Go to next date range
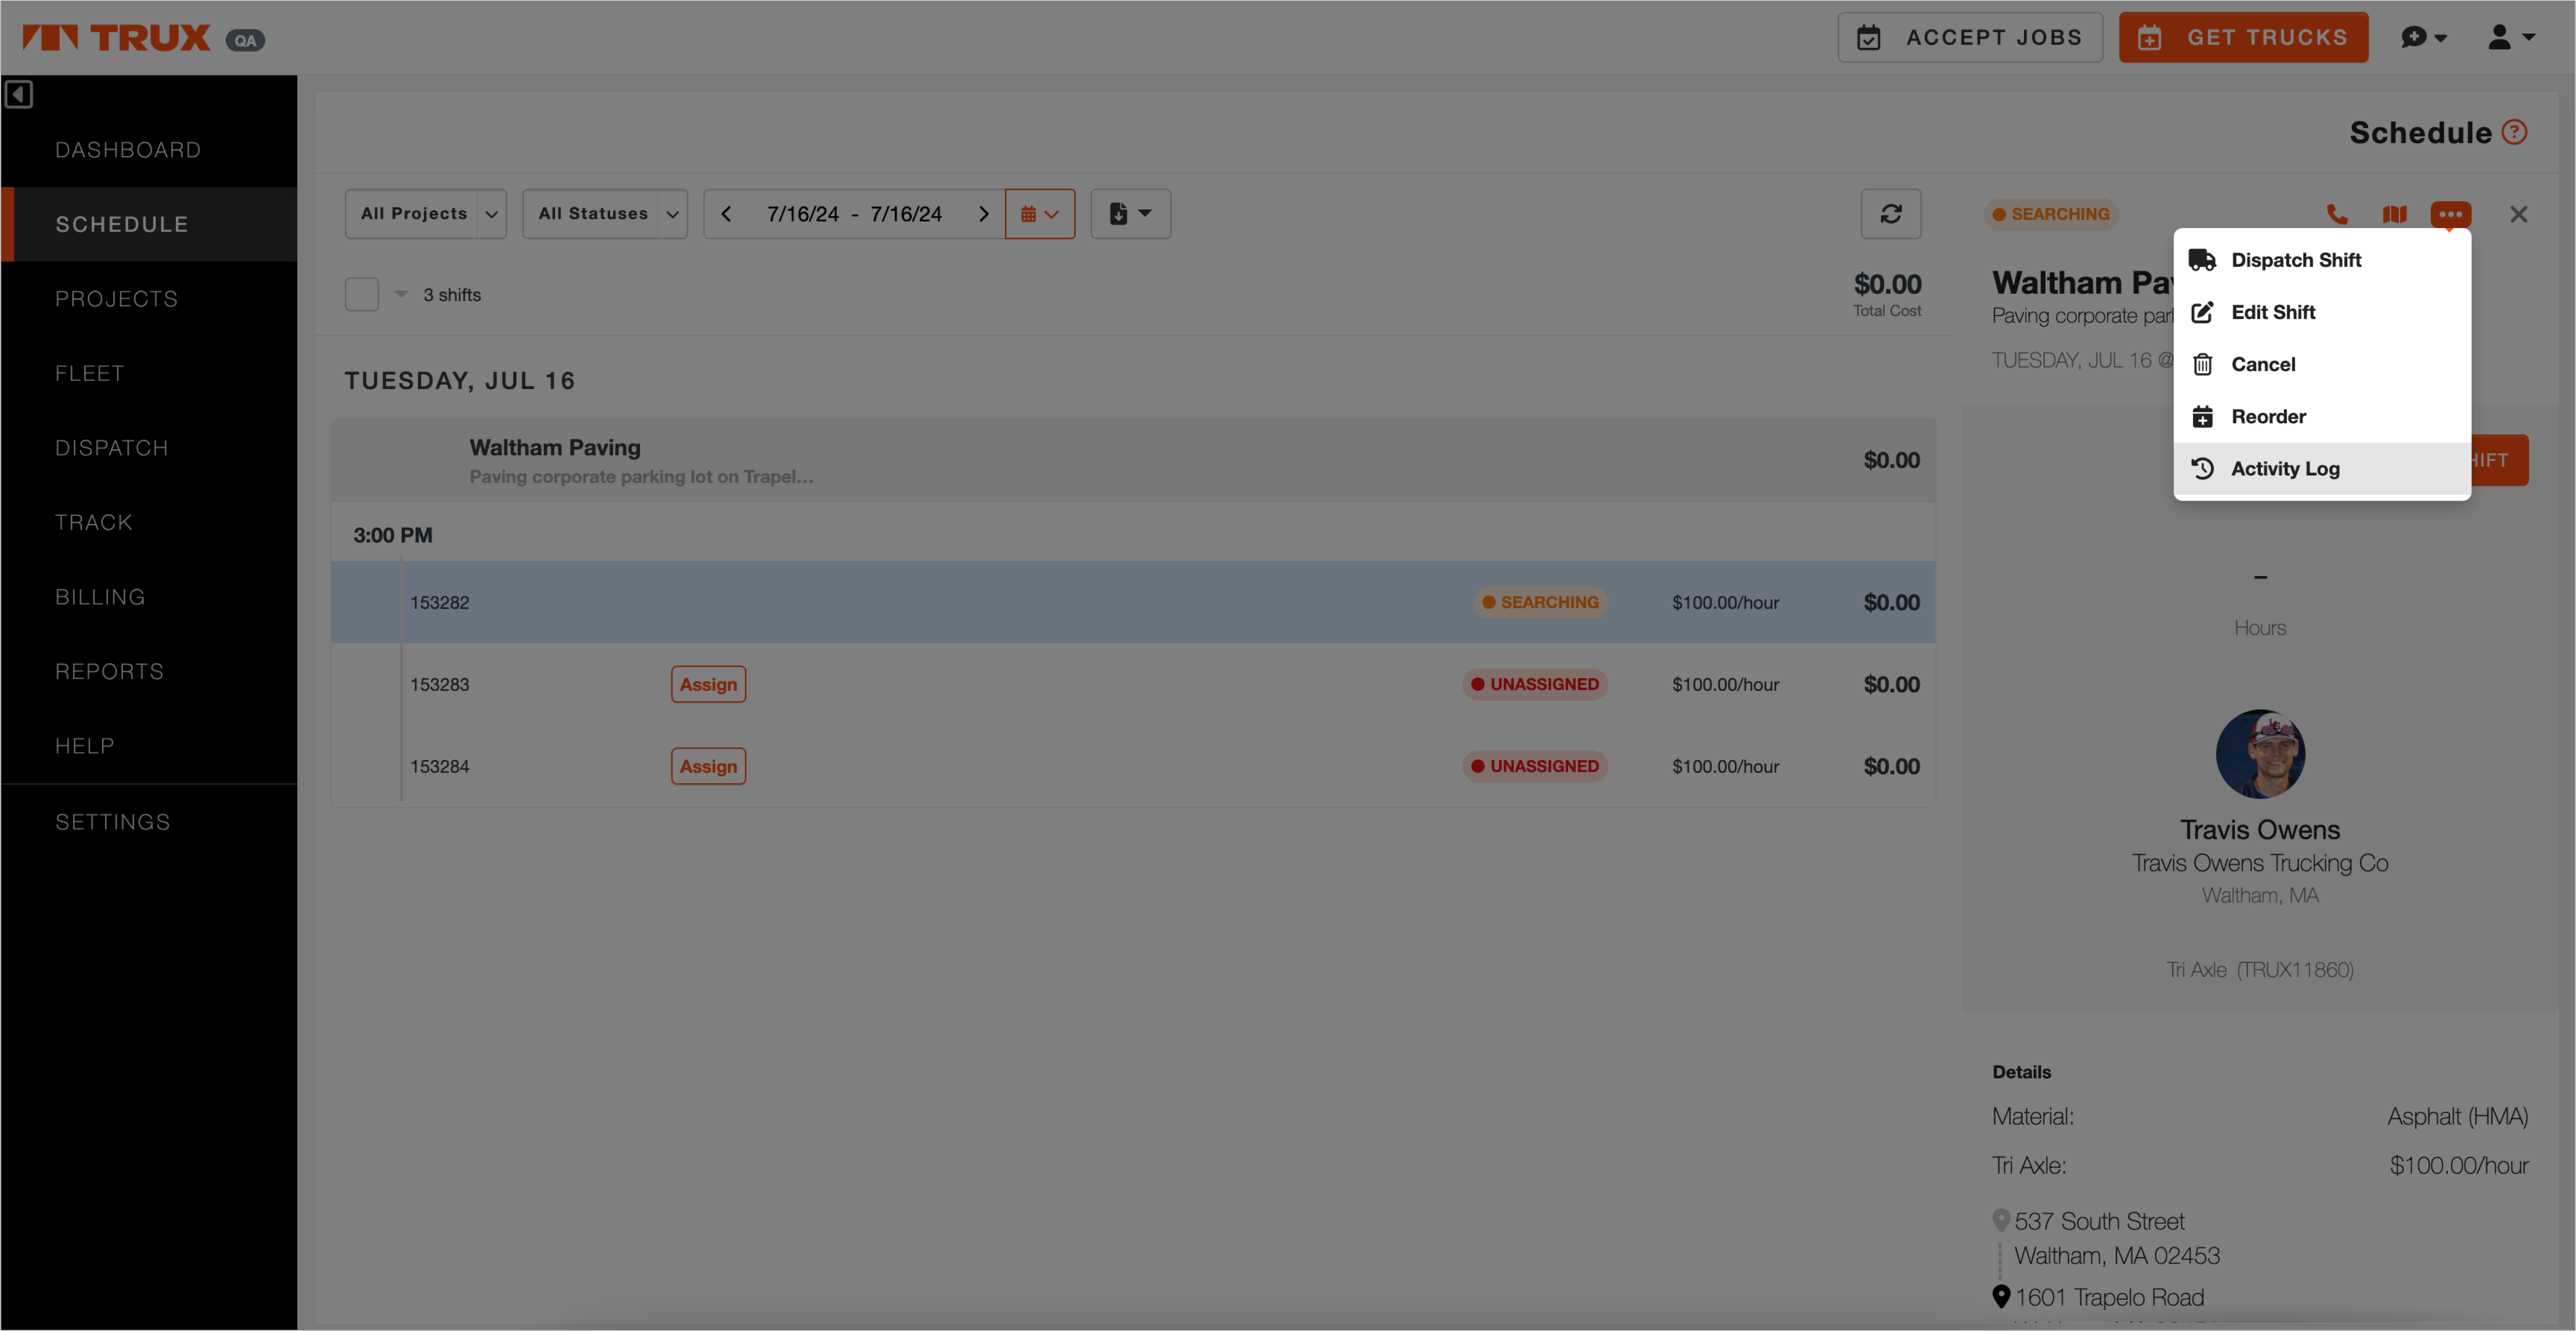The image size is (2576, 1331). coord(983,214)
